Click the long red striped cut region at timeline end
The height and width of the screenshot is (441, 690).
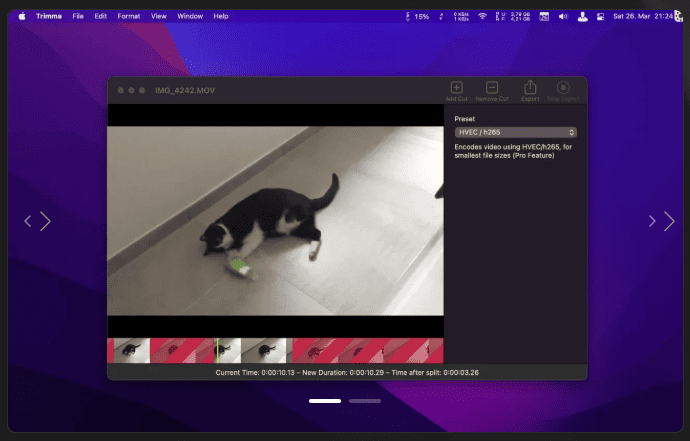[367, 350]
